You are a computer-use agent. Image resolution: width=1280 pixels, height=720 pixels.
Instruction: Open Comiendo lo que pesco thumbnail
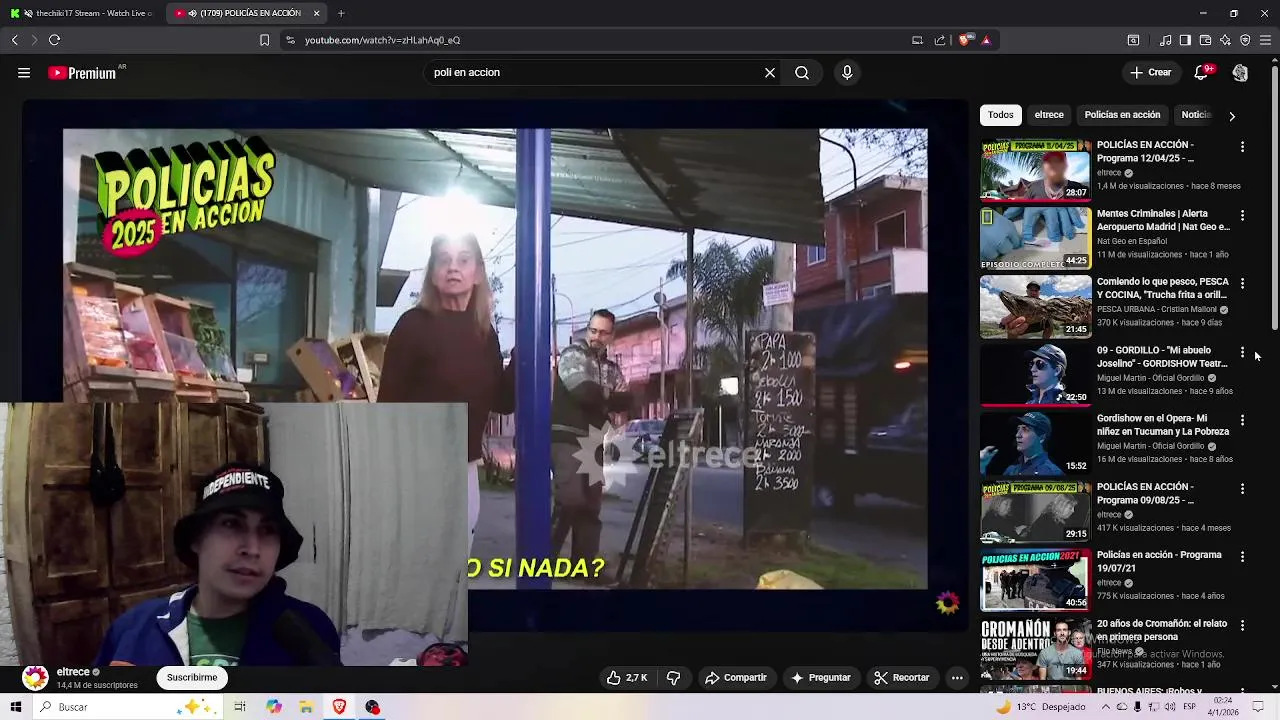tap(1035, 307)
